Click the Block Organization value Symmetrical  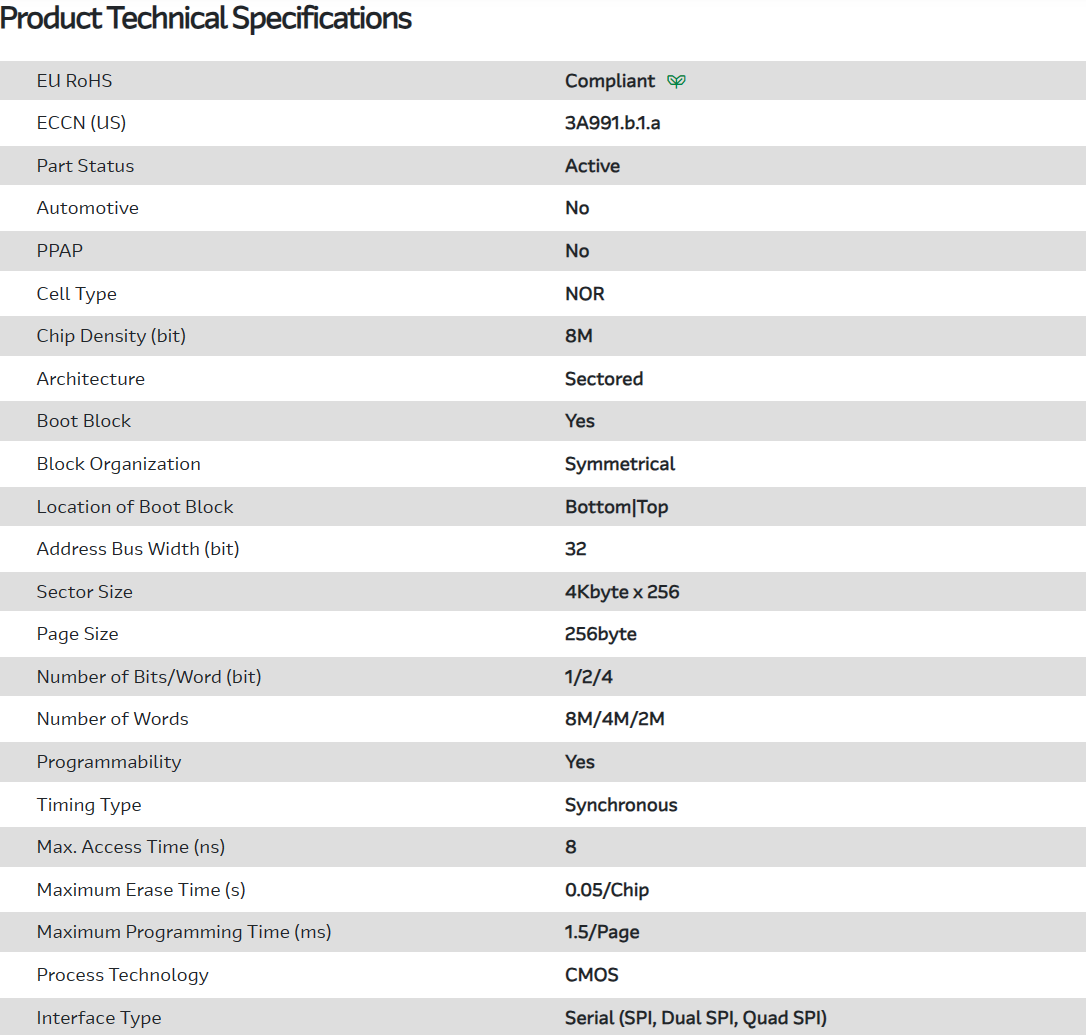[620, 464]
